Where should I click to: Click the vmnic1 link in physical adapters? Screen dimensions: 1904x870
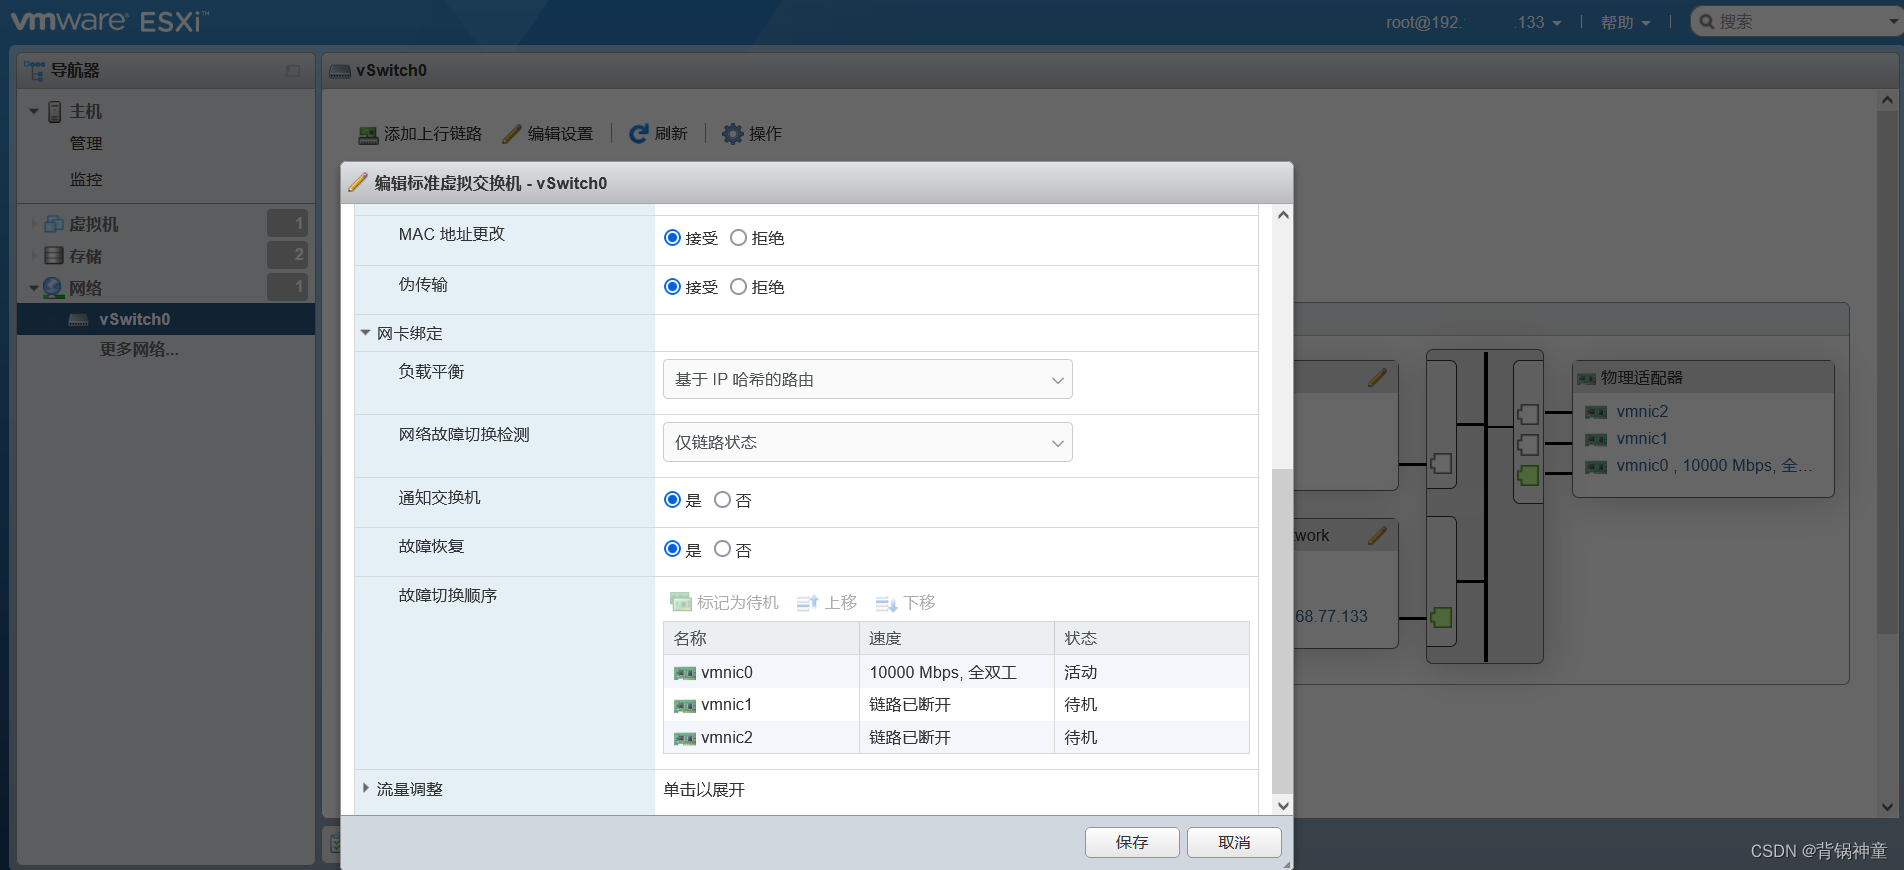[1642, 439]
